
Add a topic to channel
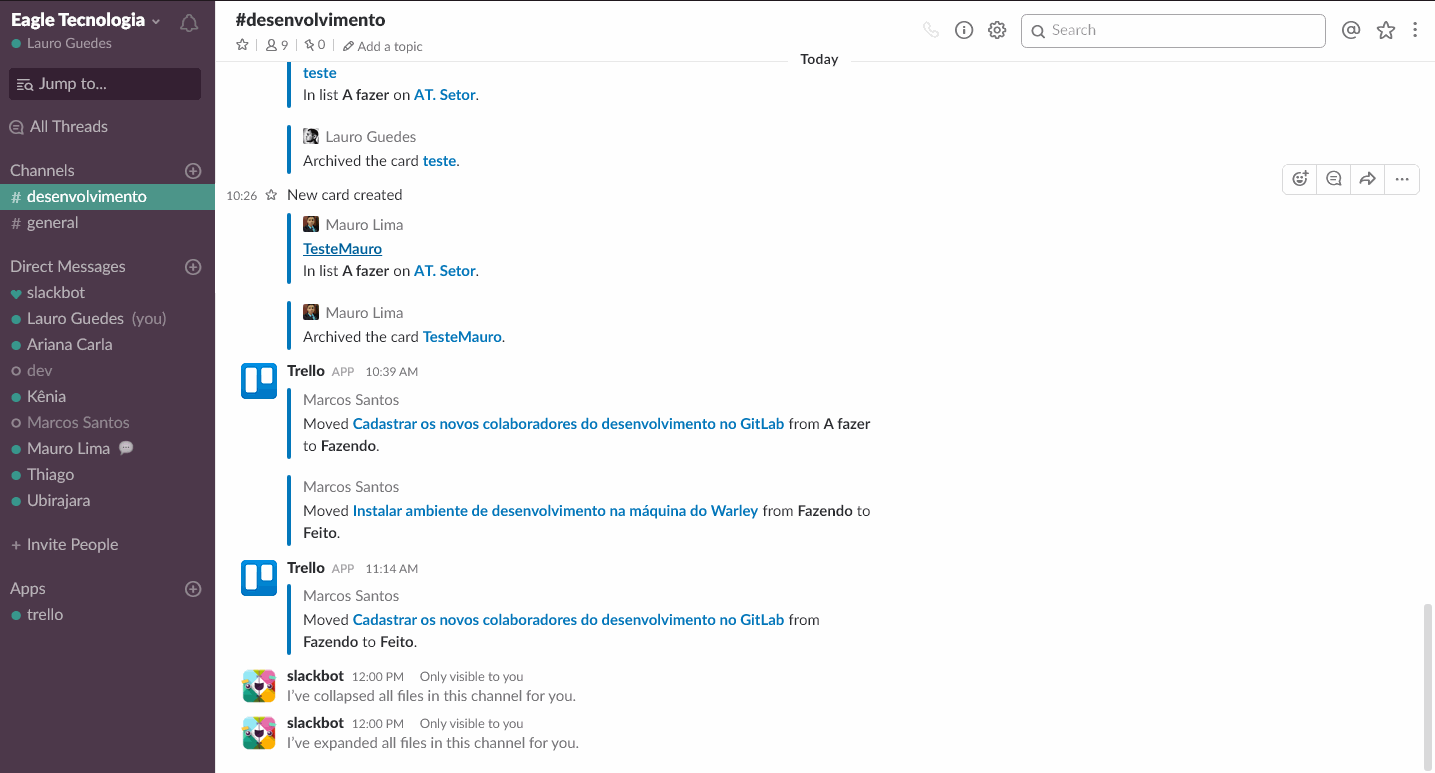click(x=383, y=46)
